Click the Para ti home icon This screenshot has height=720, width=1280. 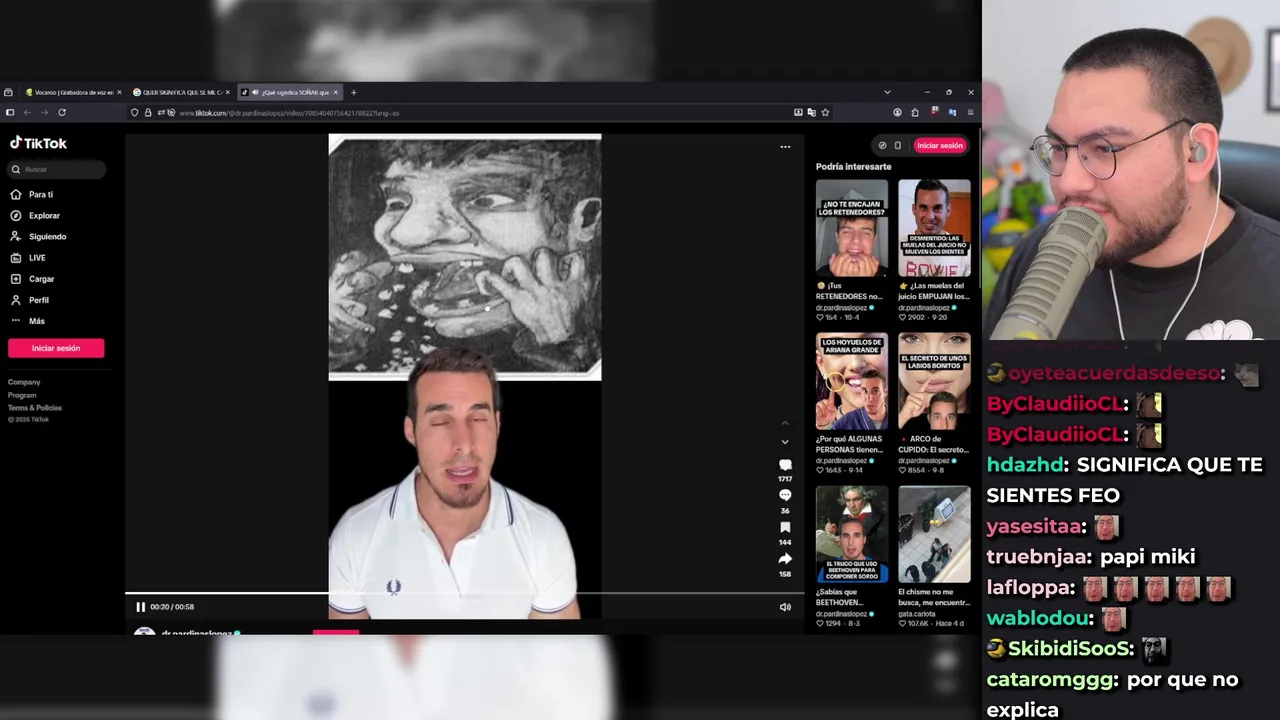(15, 194)
